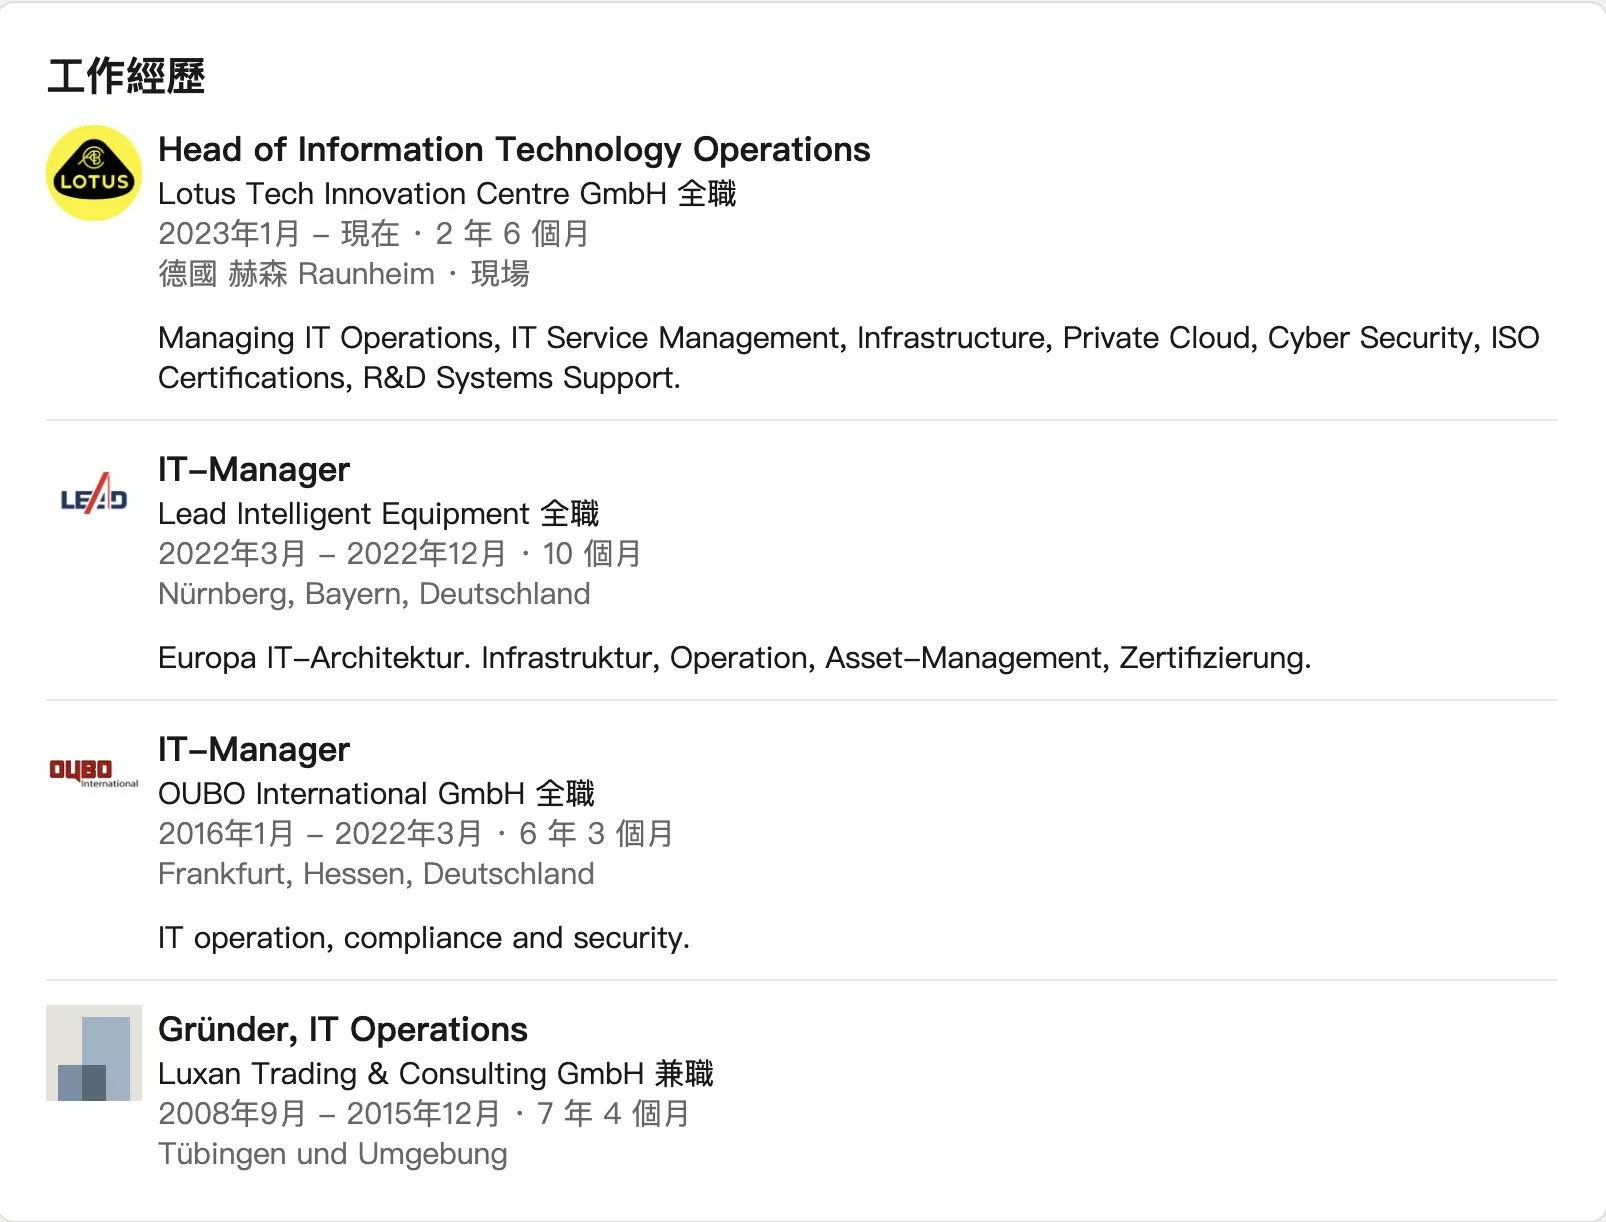Open Luxan Trading & Consulting GmbH link
Screen dimensions: 1606x1222
401,1074
